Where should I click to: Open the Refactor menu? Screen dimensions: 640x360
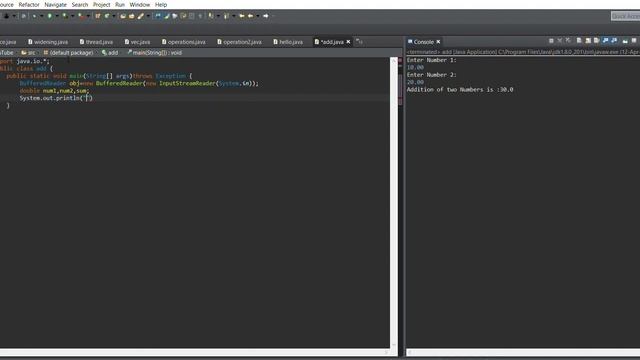(29, 5)
